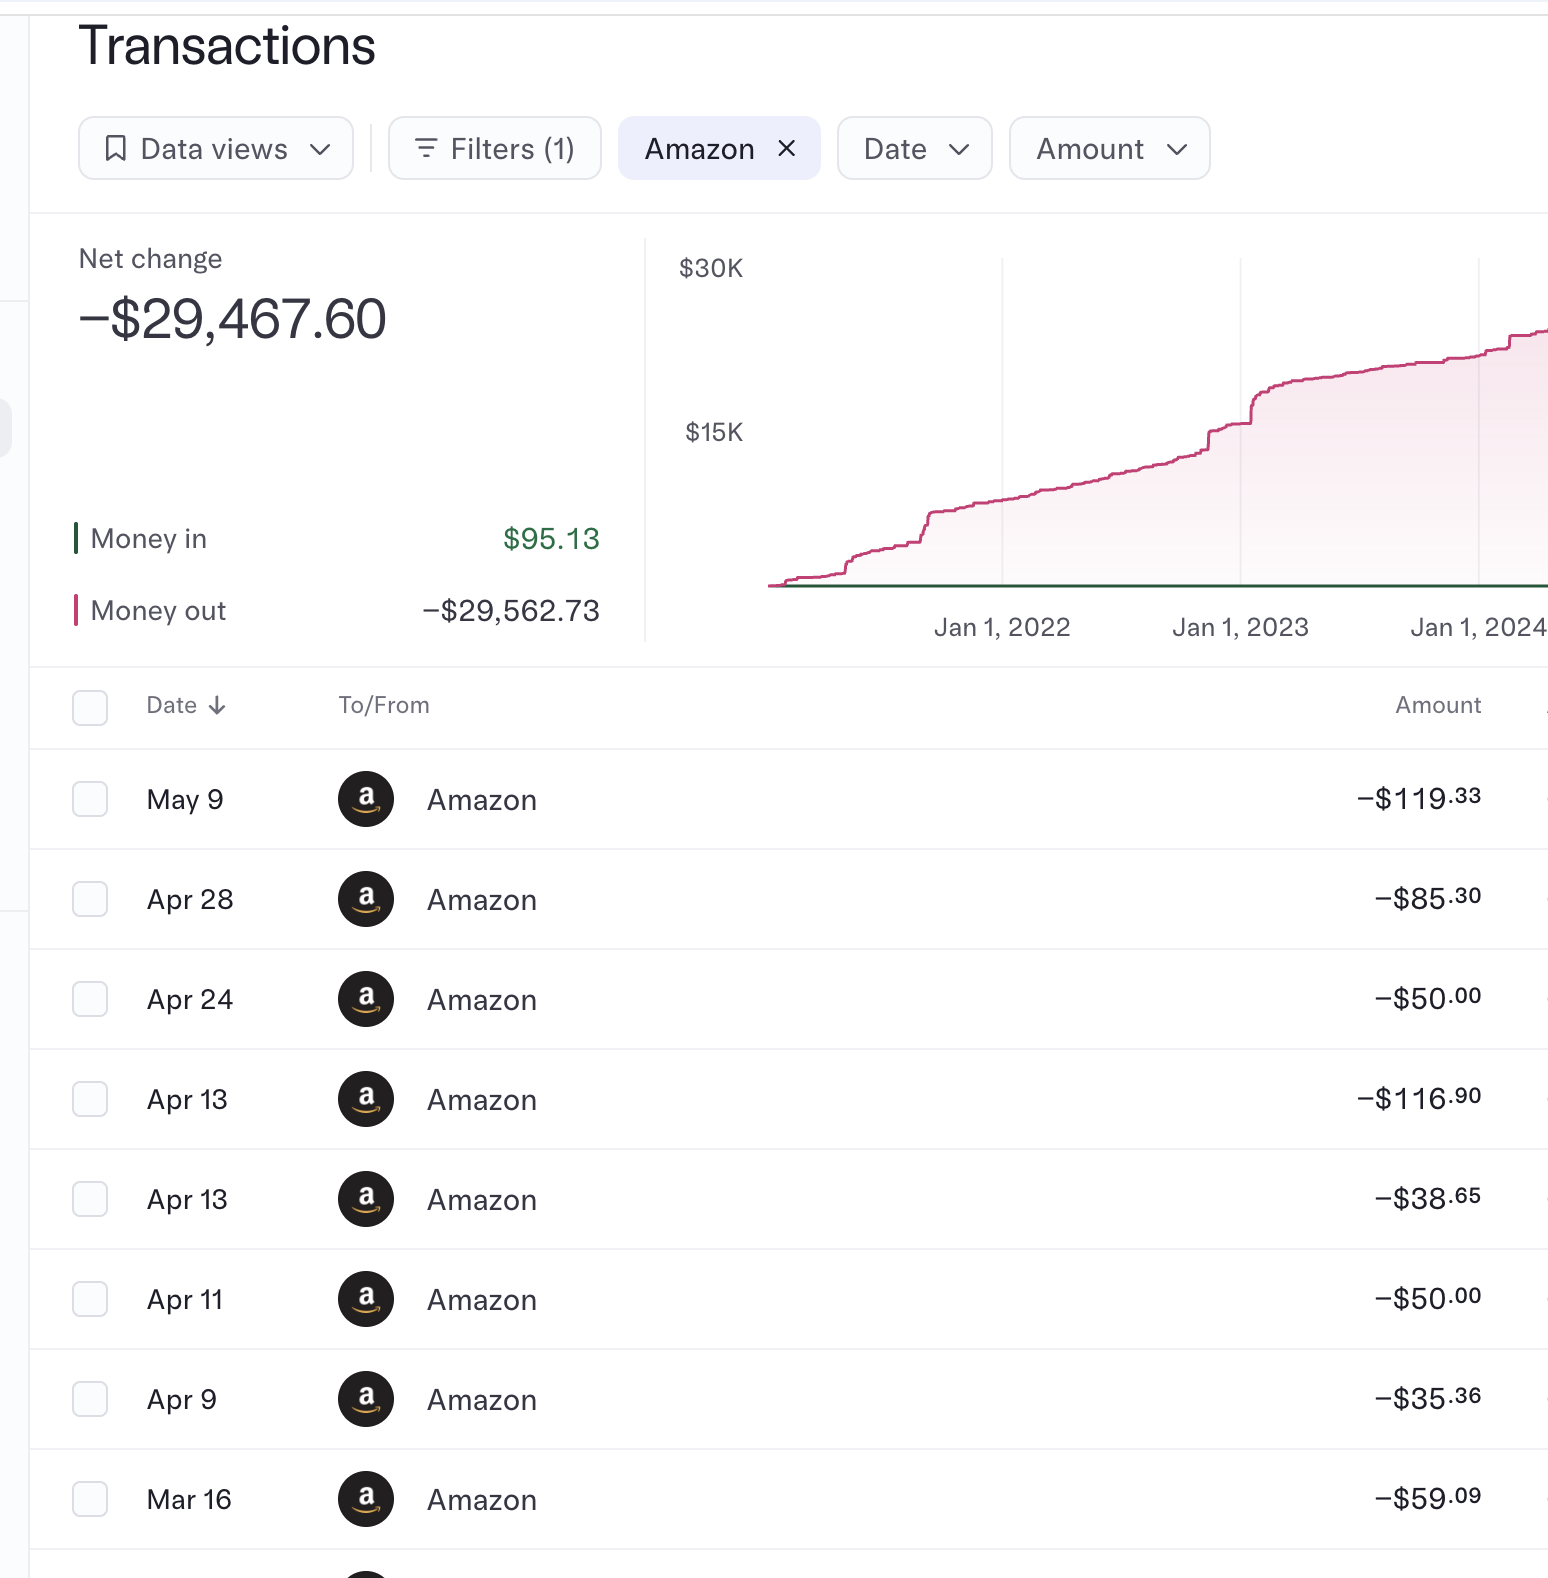This screenshot has width=1548, height=1578.
Task: Click the Amazon logo in the May 9 row
Action: pyautogui.click(x=366, y=799)
